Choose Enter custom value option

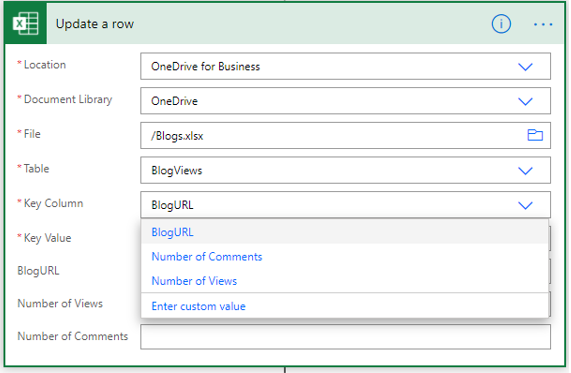[x=344, y=306]
